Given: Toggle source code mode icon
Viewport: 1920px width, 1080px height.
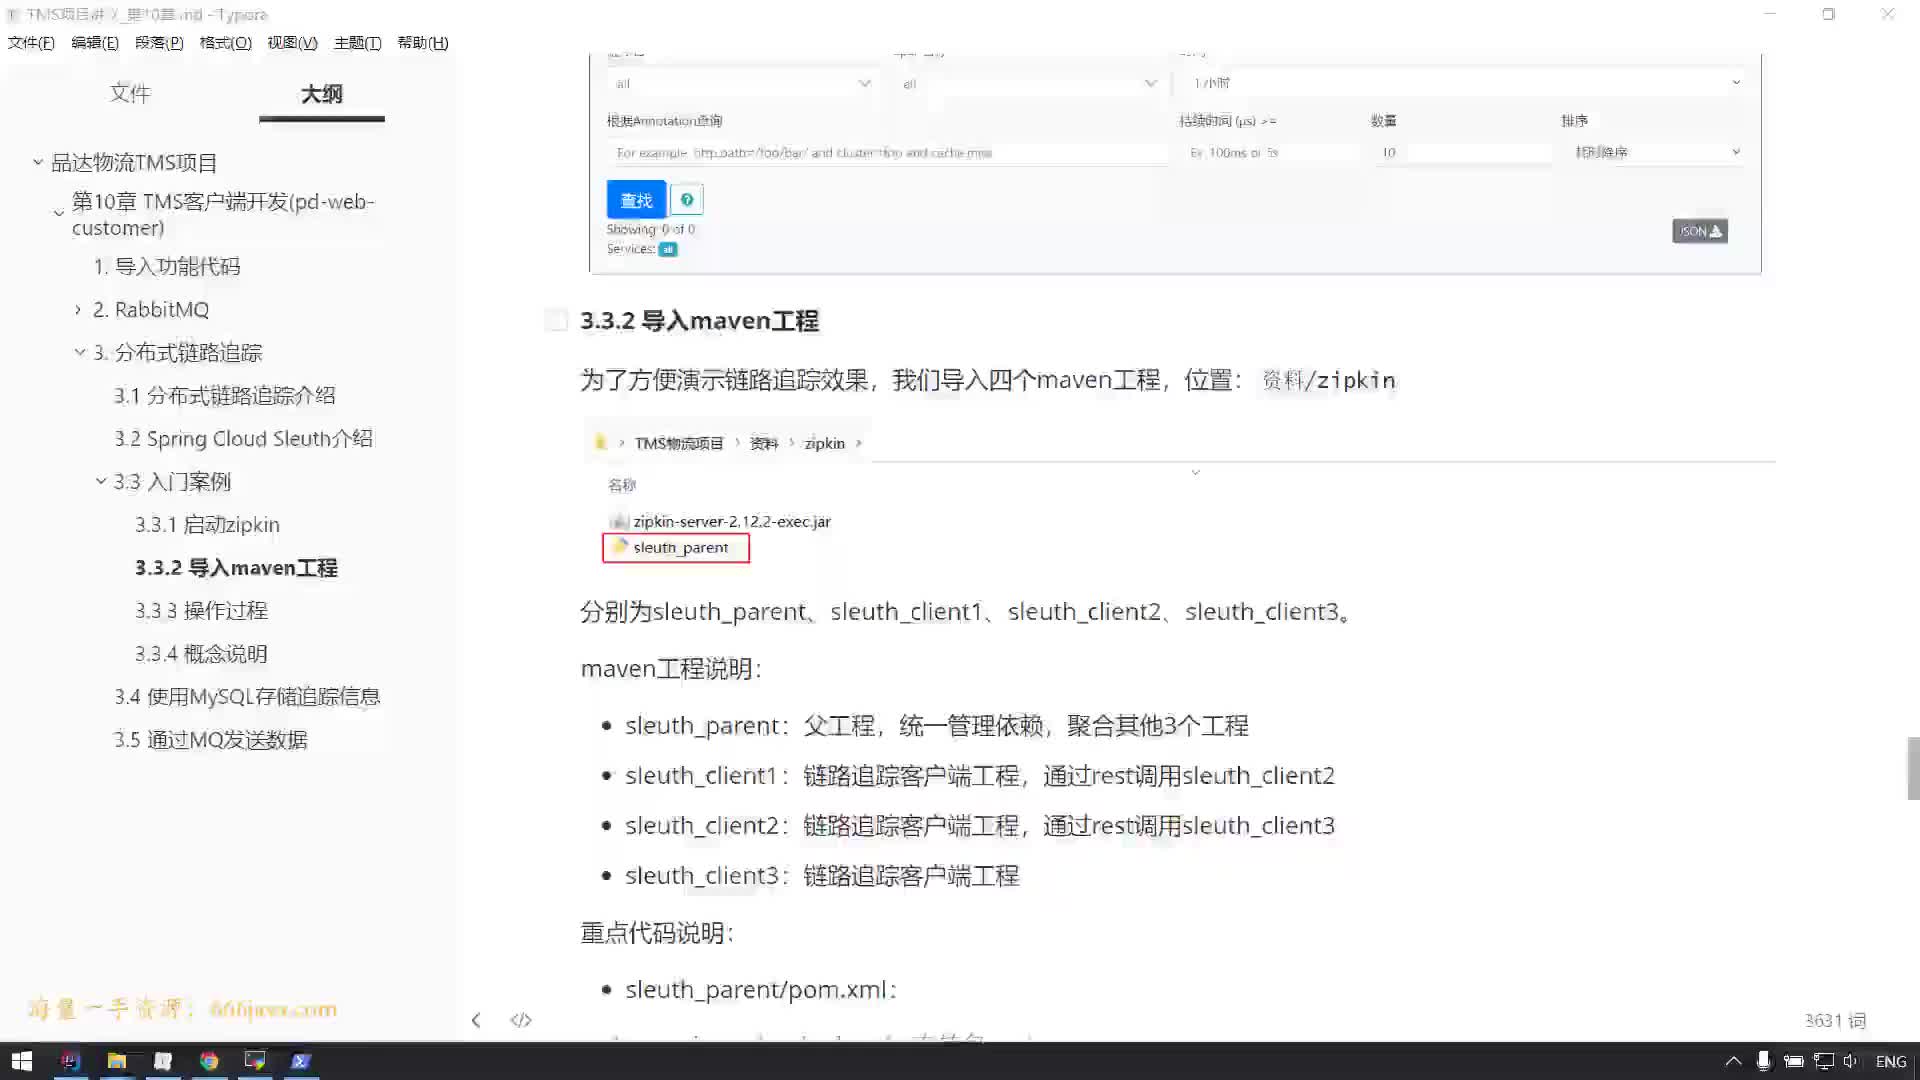Looking at the screenshot, I should coord(521,1020).
